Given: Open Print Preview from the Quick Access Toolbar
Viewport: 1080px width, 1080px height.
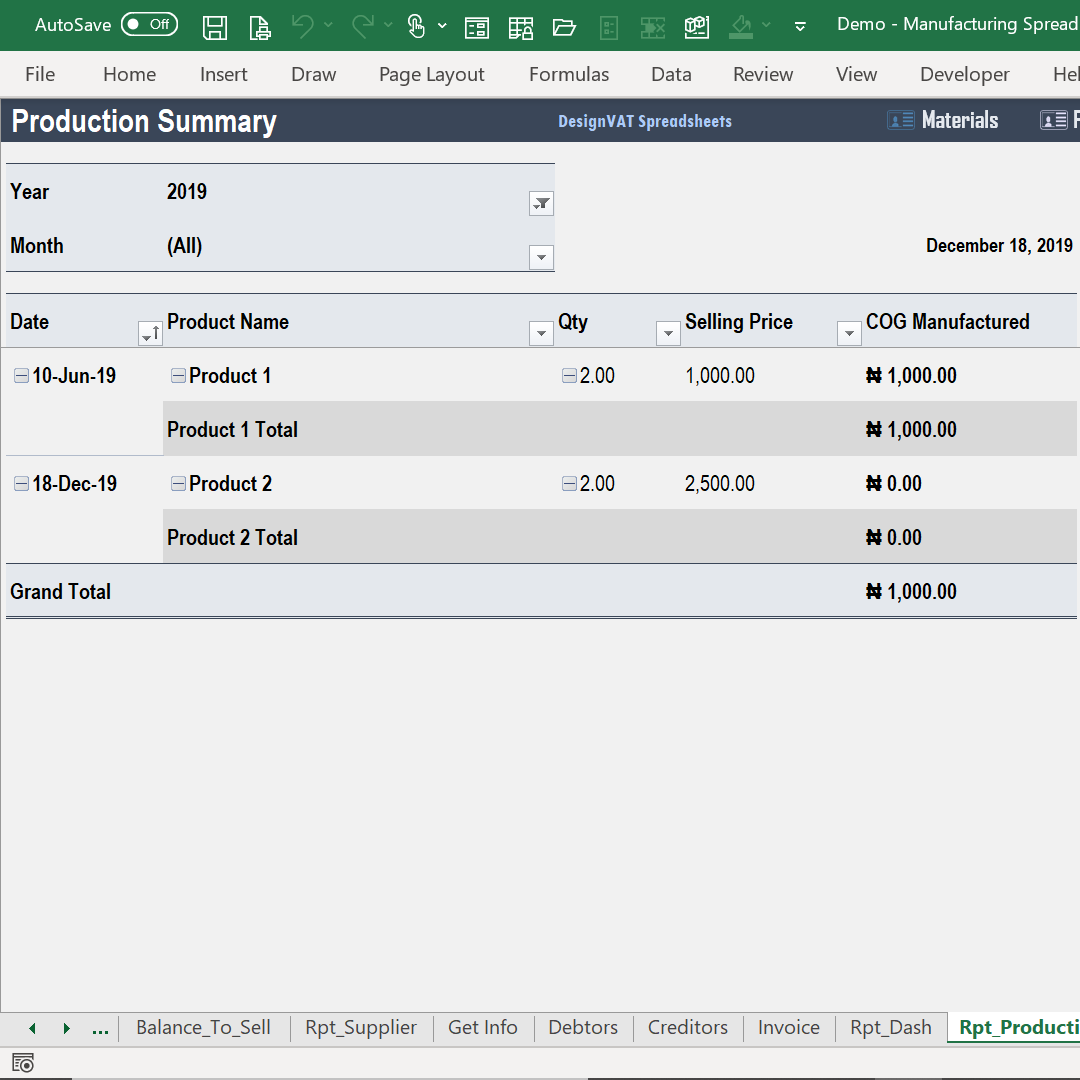Looking at the screenshot, I should click(259, 27).
